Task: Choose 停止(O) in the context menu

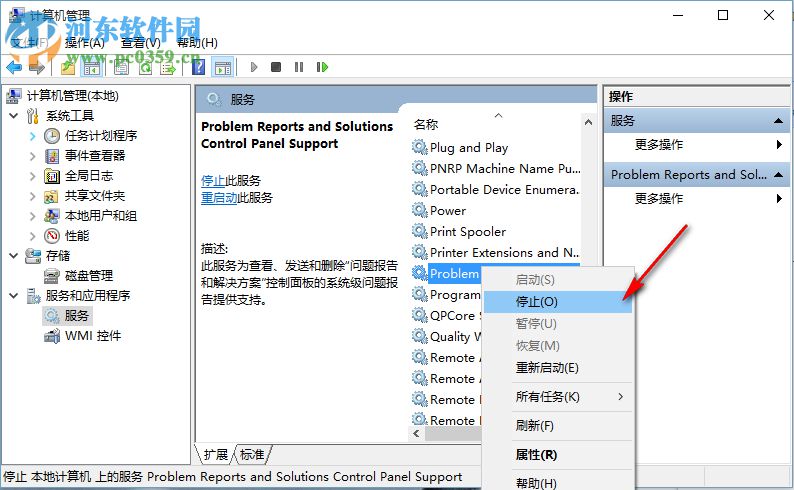Action: (x=558, y=302)
